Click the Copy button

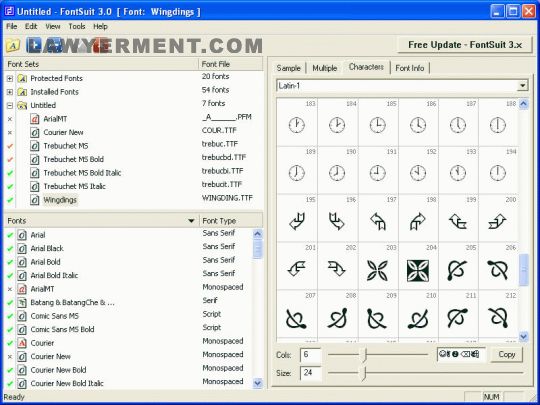[507, 354]
